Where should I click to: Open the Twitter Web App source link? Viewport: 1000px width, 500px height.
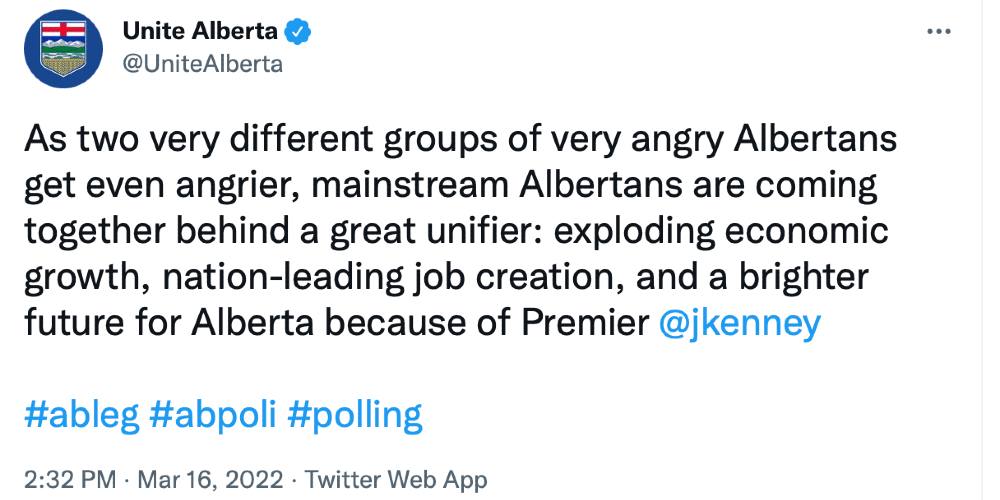(395, 479)
